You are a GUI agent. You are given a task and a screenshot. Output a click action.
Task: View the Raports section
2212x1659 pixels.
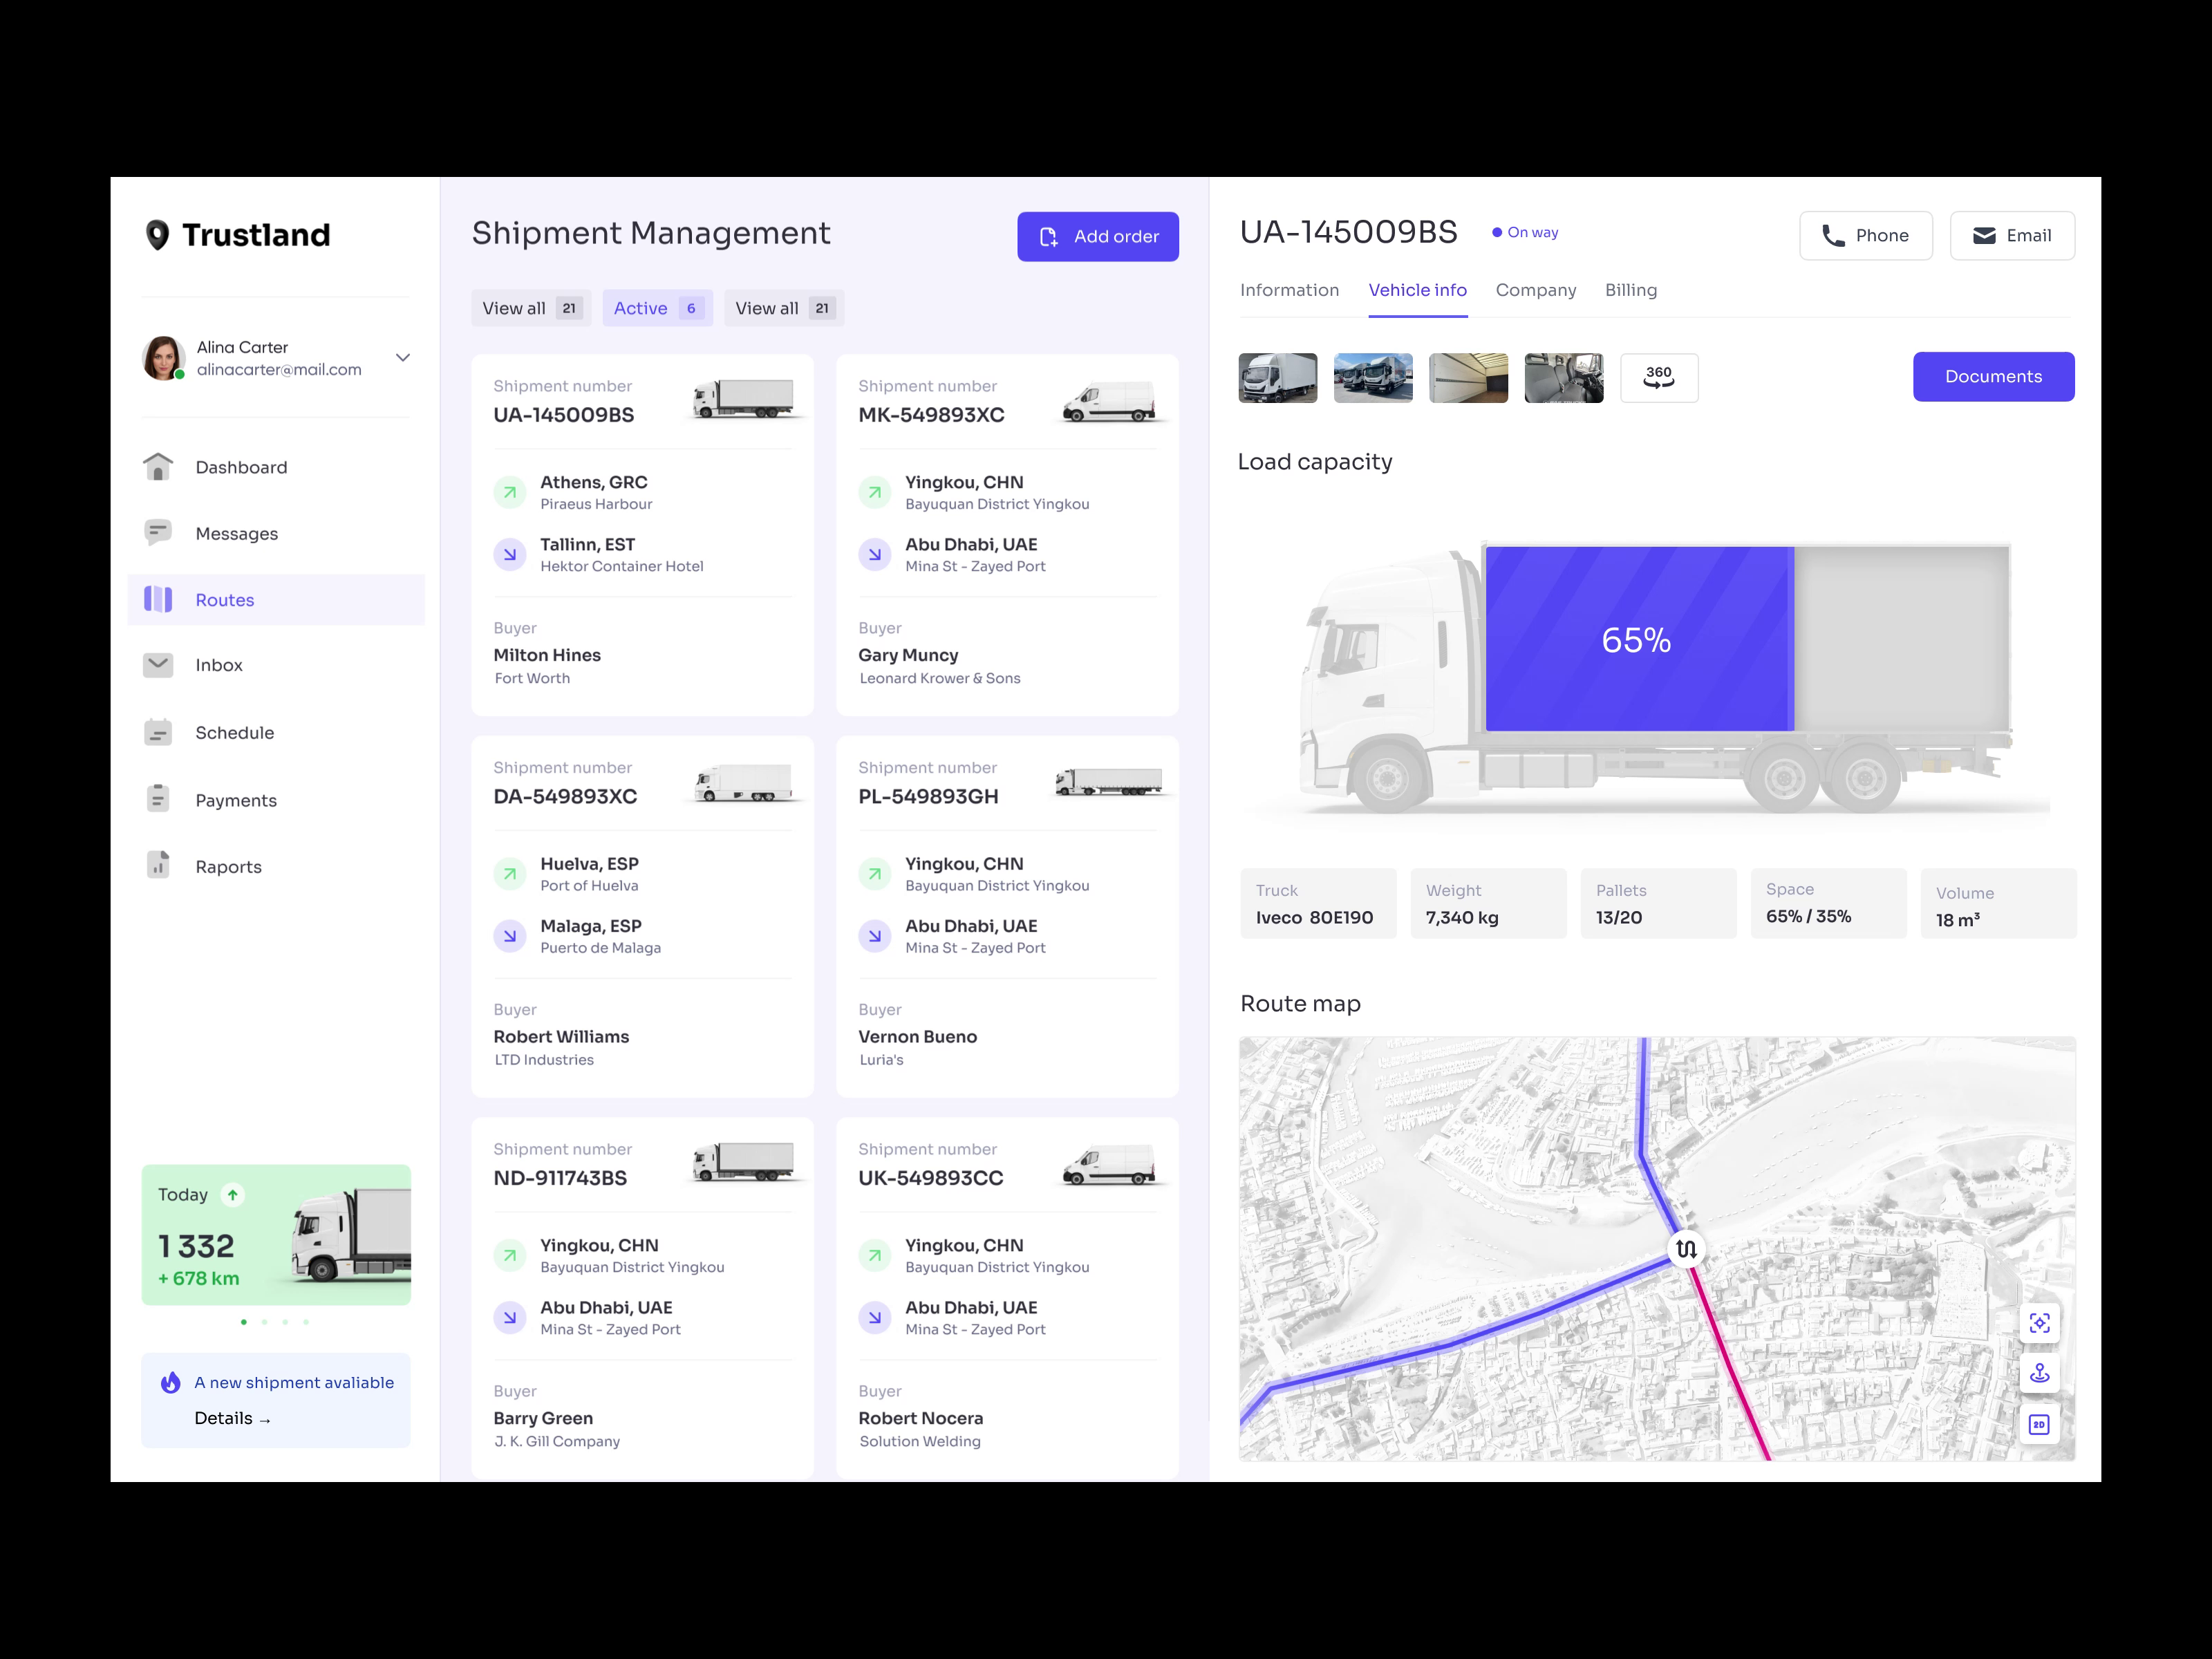coord(228,866)
